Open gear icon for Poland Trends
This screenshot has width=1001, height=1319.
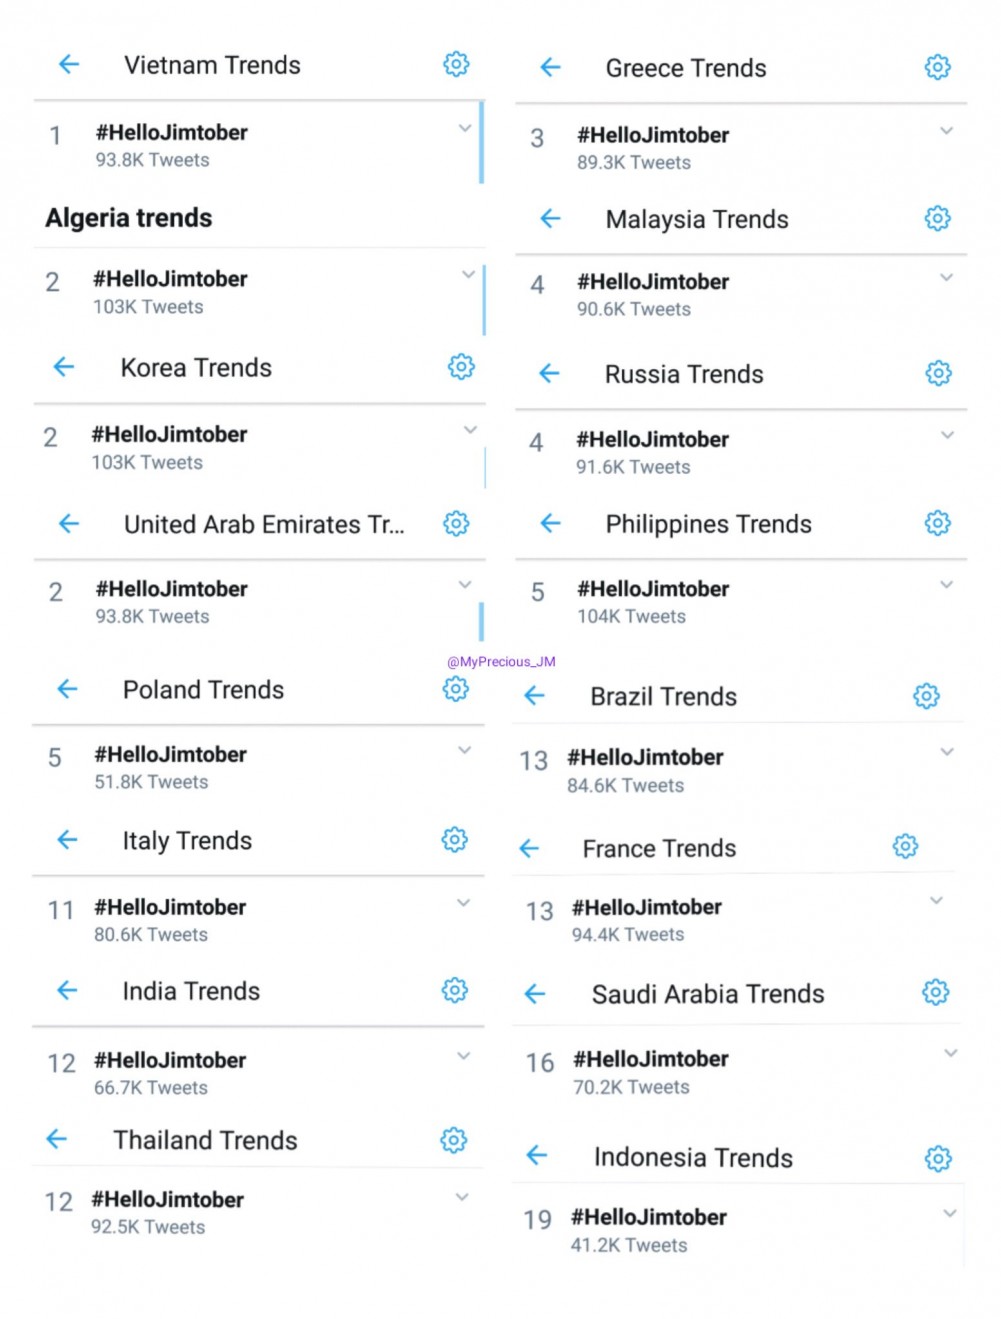456,688
